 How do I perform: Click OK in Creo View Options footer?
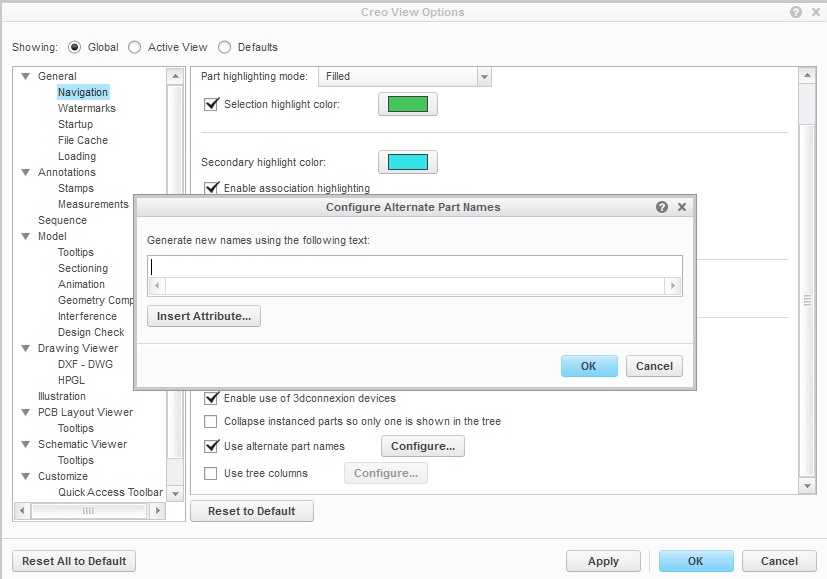coord(696,561)
